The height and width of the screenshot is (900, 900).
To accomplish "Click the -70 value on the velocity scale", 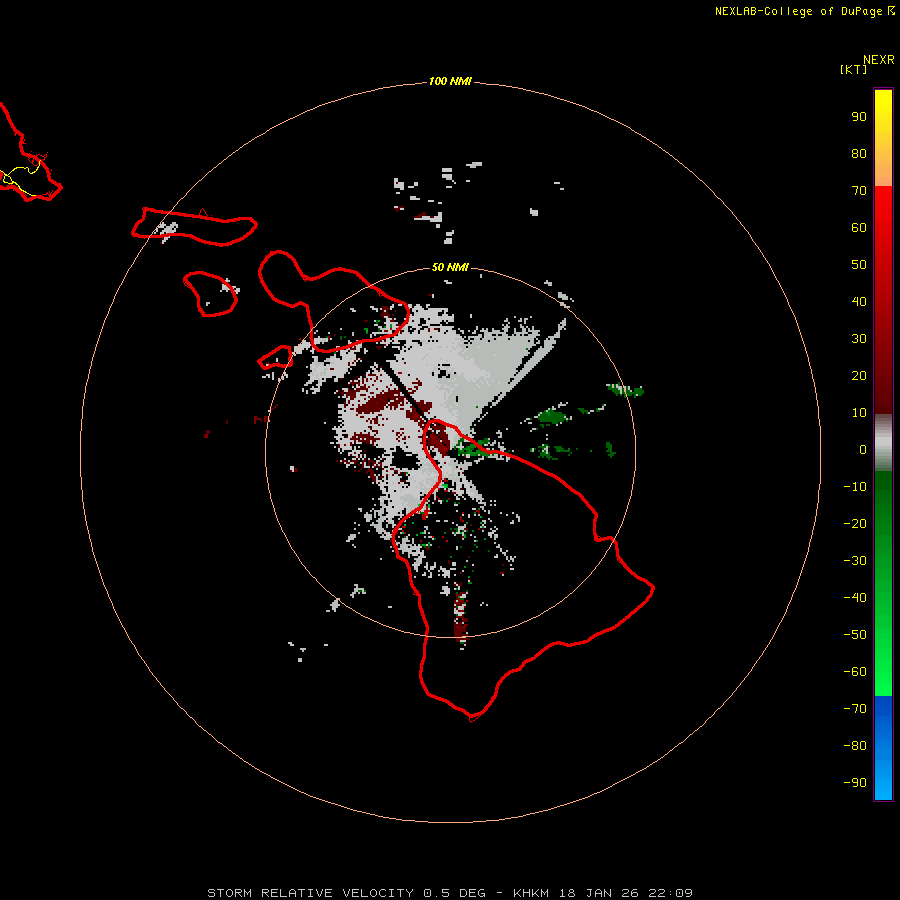I will (855, 709).
